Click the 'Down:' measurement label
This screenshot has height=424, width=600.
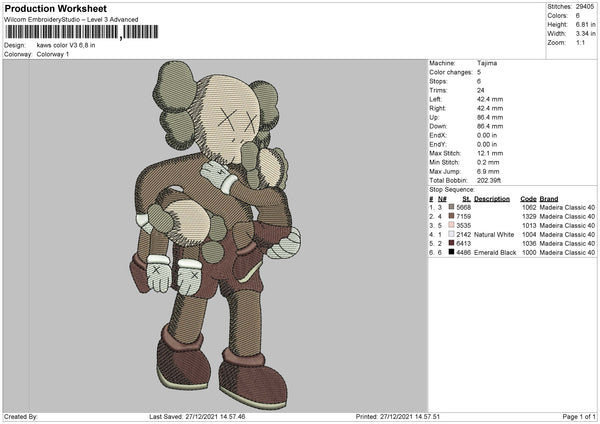tap(438, 126)
